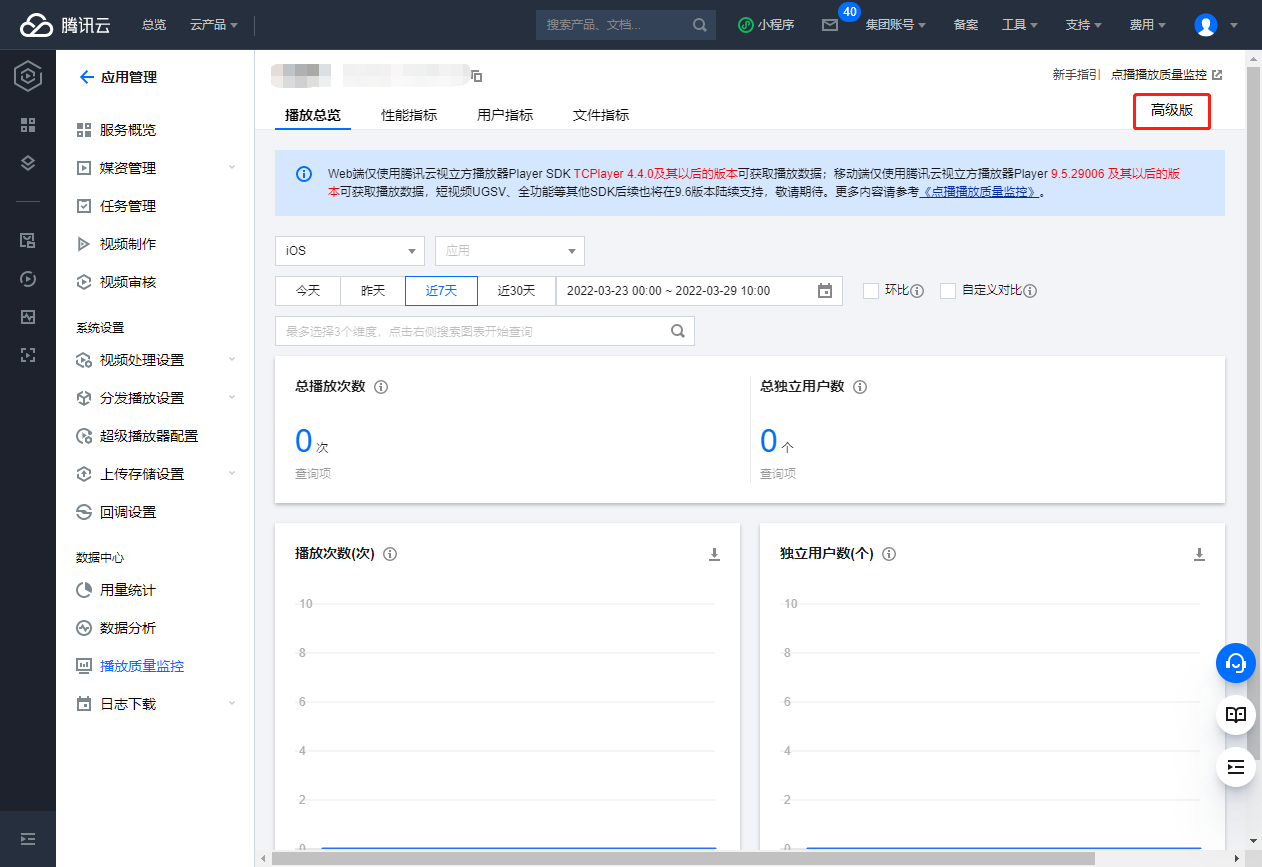This screenshot has width=1262, height=867.
Task: Click the user avatar icon
Action: coord(1206,25)
